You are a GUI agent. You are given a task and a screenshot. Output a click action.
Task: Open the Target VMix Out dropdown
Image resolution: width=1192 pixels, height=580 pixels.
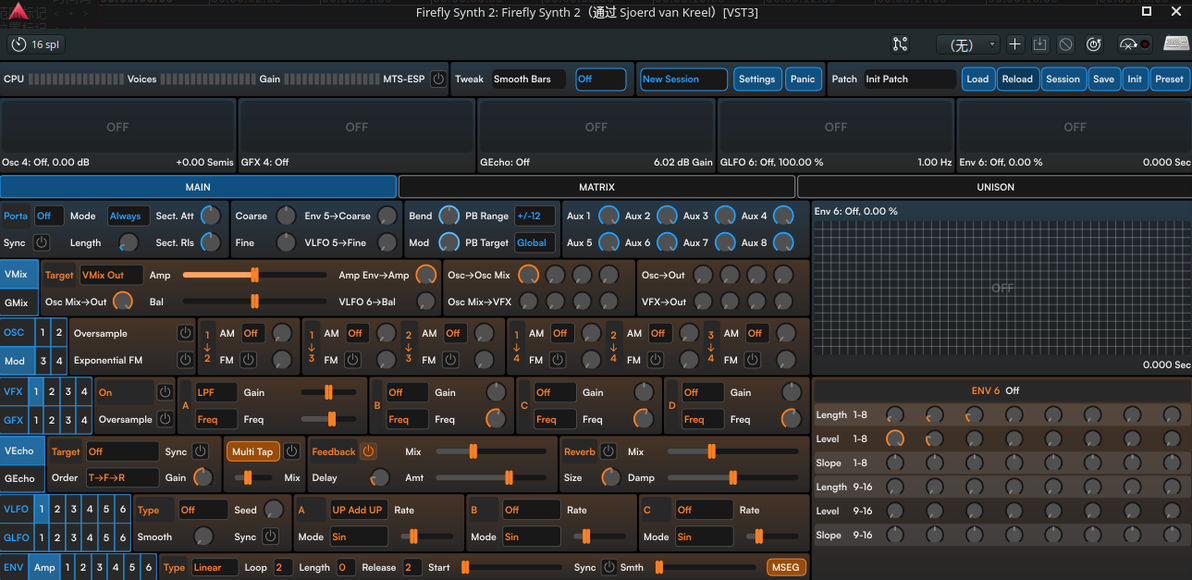pyautogui.click(x=112, y=275)
